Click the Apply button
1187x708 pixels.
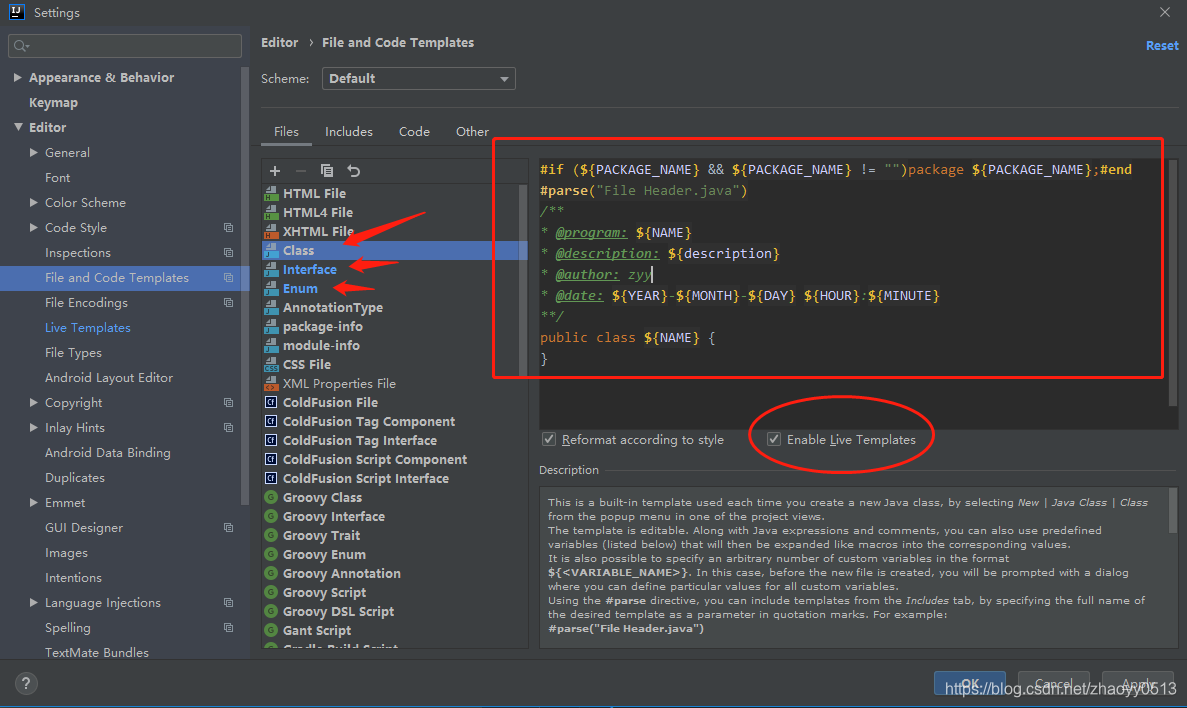pyautogui.click(x=1138, y=683)
